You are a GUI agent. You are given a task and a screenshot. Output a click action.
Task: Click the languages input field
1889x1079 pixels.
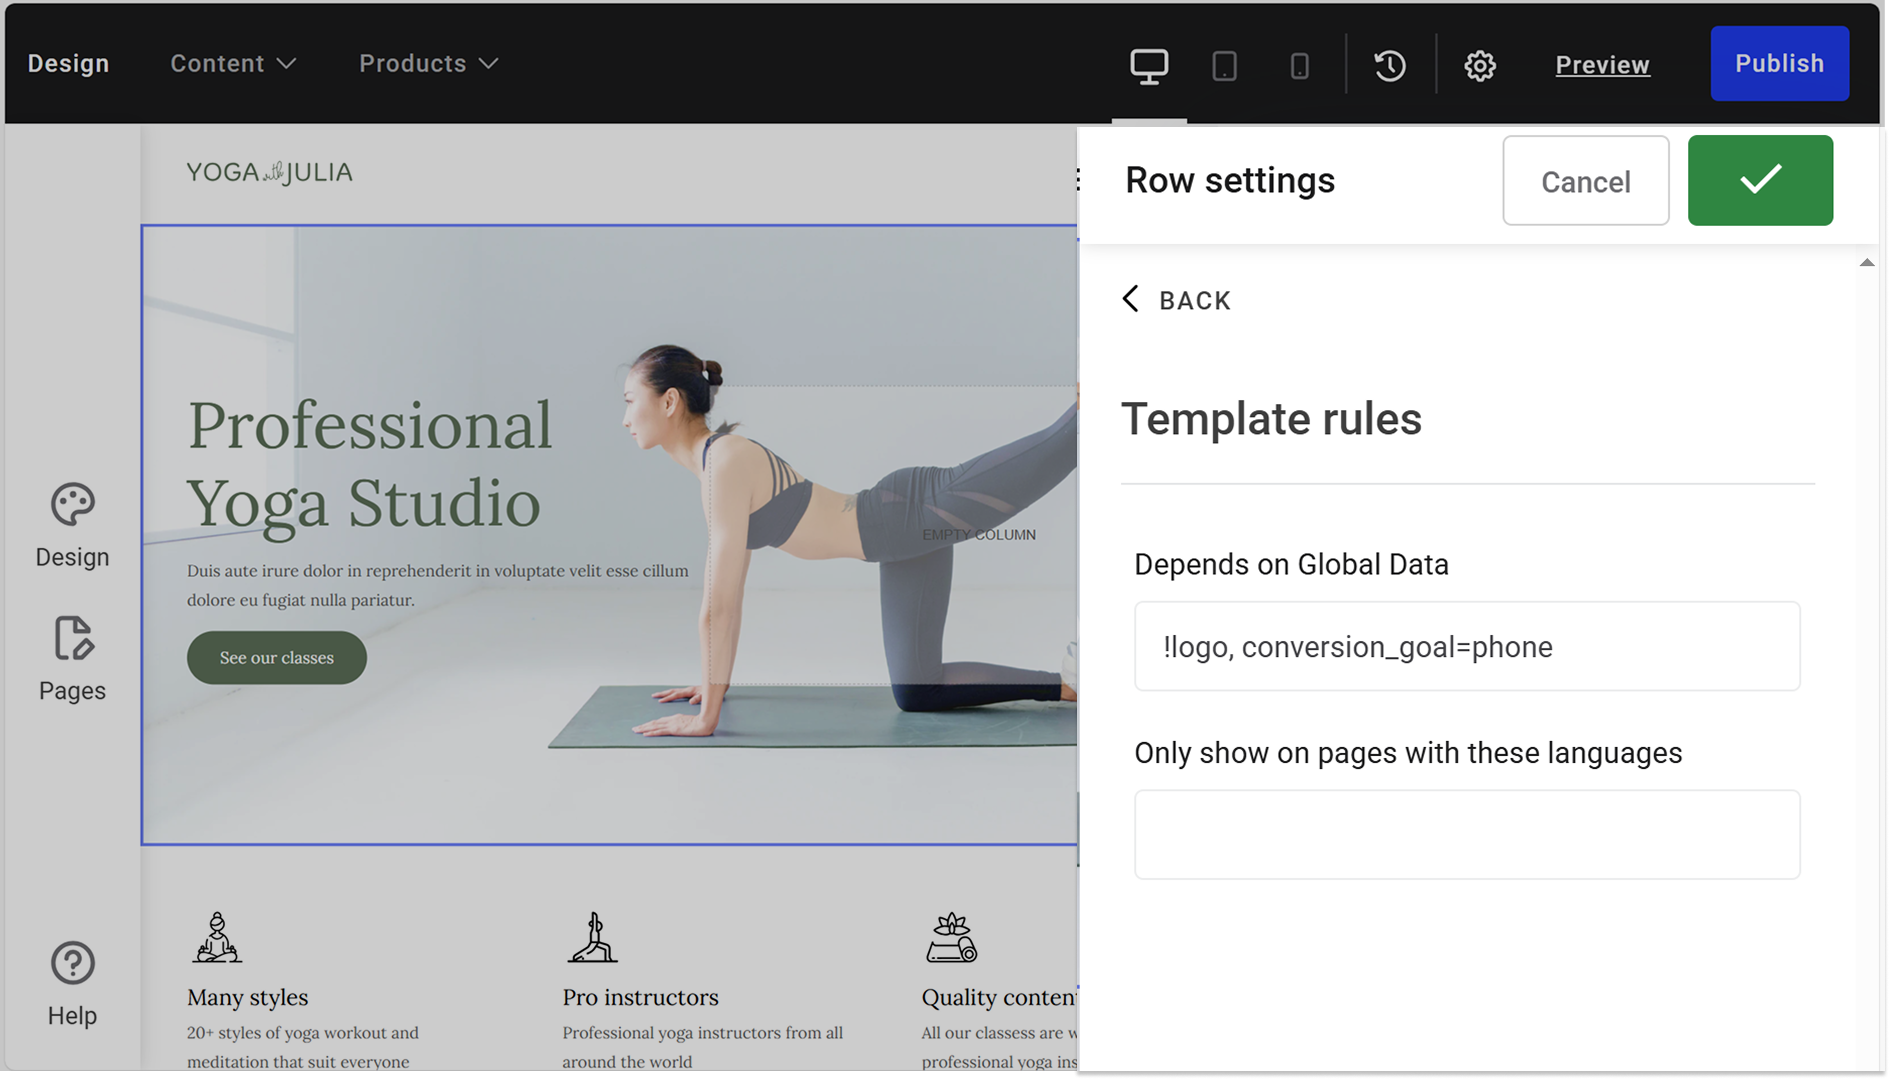(x=1466, y=834)
